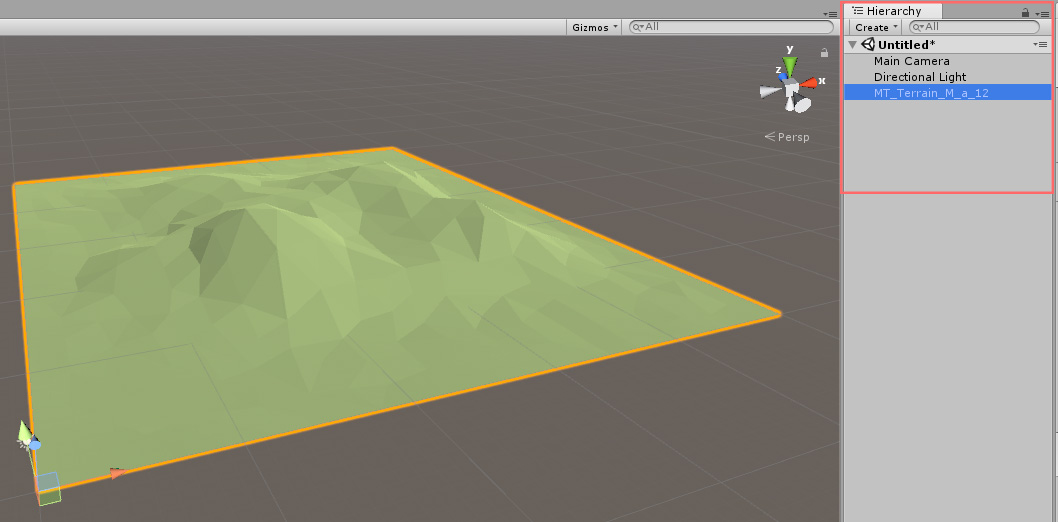Viewport: 1058px width, 522px height.
Task: Toggle the Hierarchy panel lock icon
Action: [1026, 12]
